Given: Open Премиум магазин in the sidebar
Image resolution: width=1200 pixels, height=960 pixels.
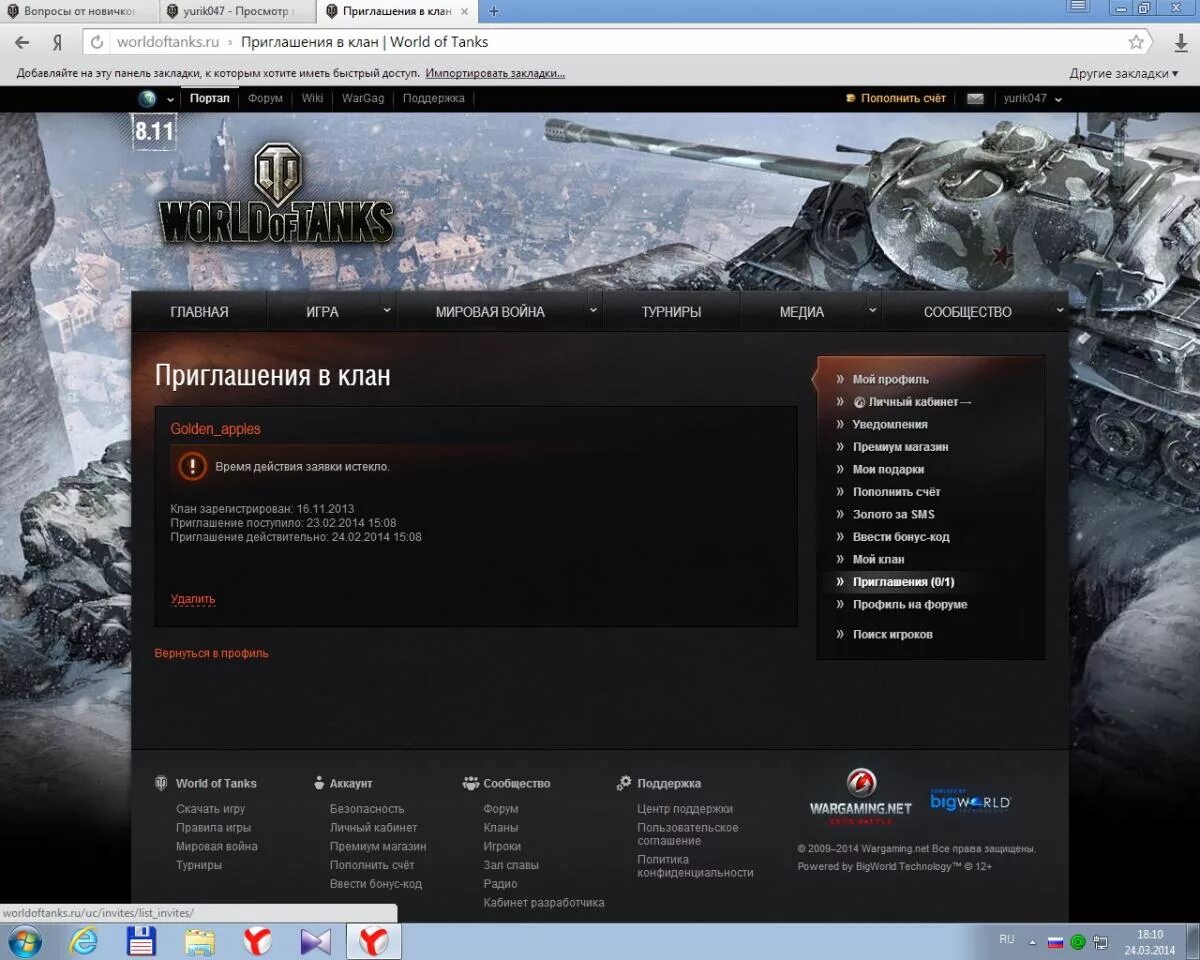Looking at the screenshot, I should tap(900, 447).
